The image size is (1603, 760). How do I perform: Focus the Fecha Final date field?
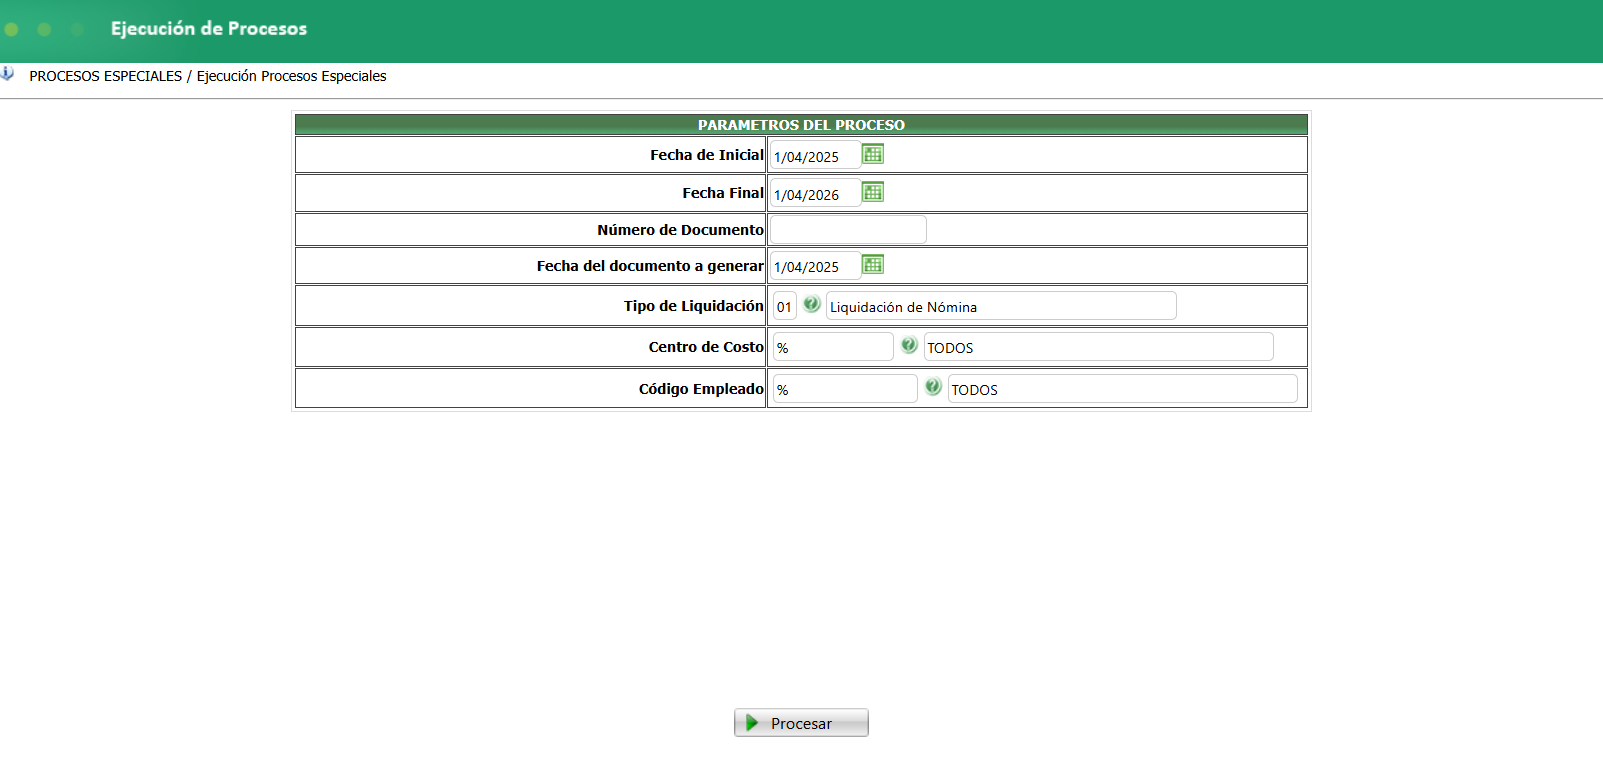[x=815, y=193]
